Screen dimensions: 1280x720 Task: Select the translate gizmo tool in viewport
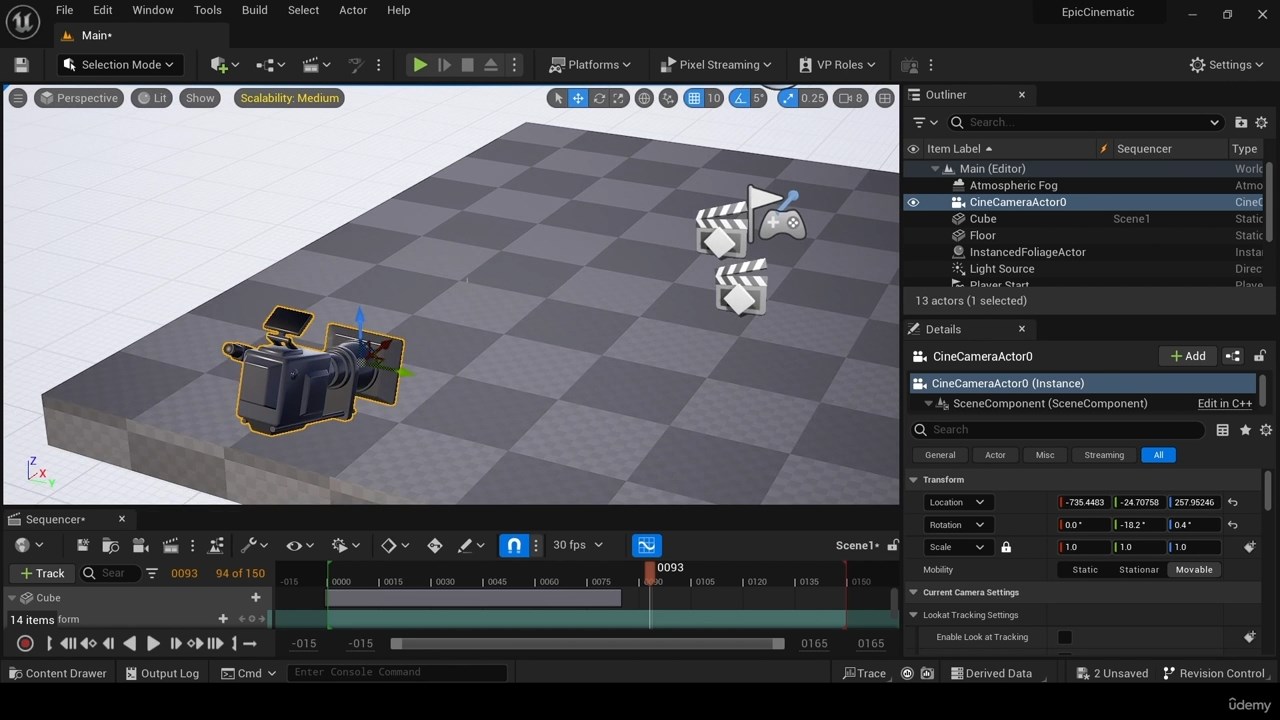(578, 98)
